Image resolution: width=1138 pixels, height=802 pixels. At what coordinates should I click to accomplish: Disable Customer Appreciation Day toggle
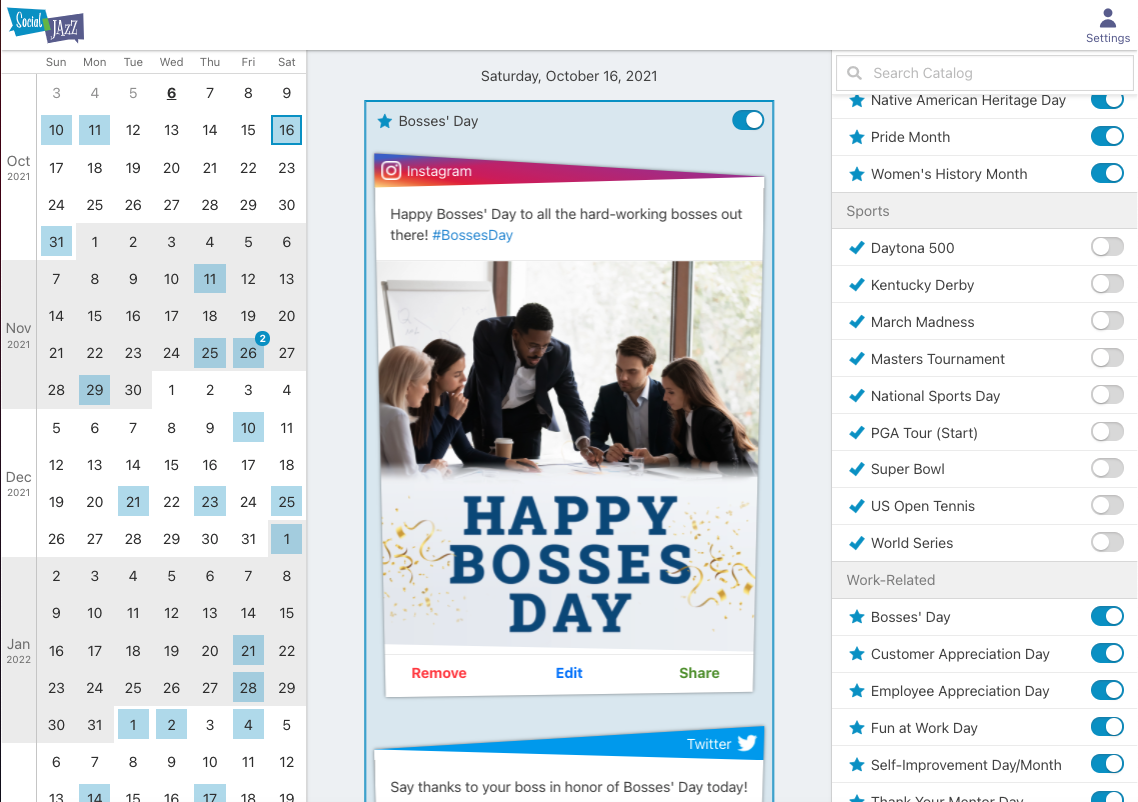coord(1107,652)
